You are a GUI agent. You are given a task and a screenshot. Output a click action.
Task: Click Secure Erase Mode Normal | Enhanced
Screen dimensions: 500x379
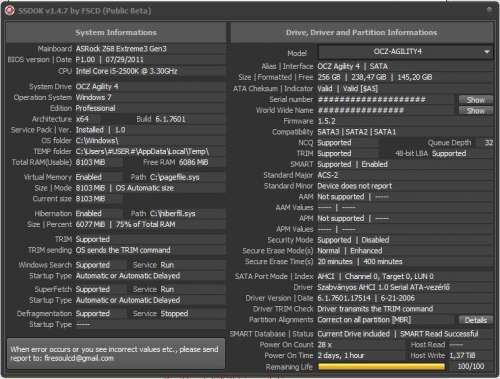[x=350, y=251]
